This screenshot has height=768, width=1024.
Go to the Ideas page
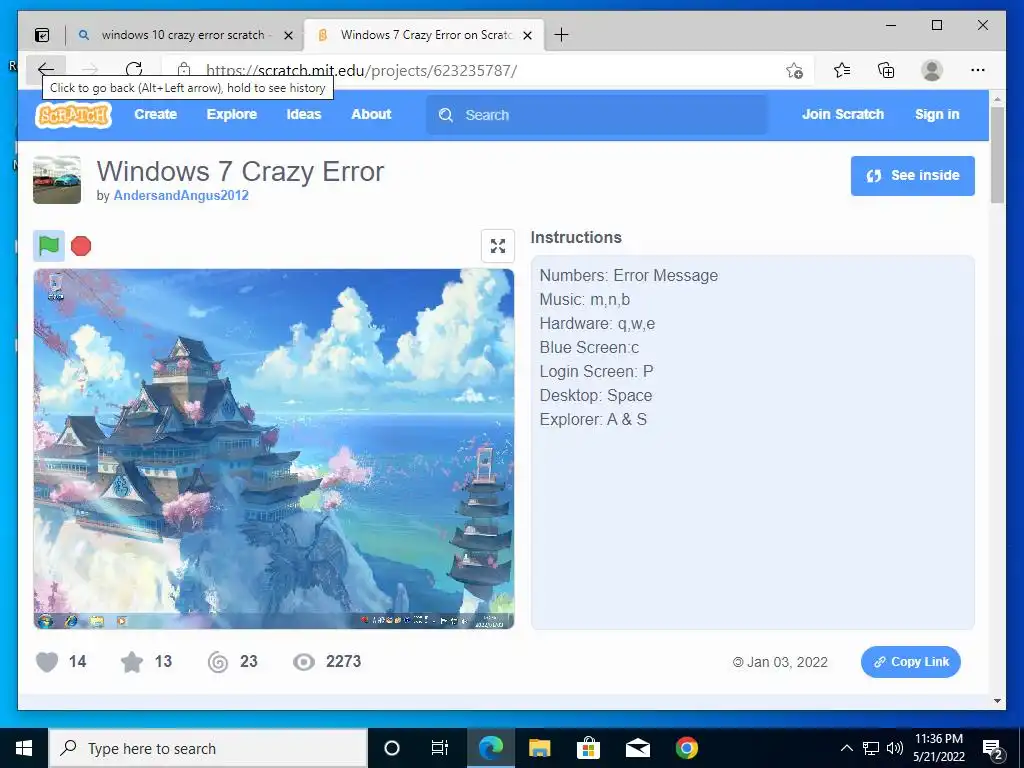tap(304, 114)
